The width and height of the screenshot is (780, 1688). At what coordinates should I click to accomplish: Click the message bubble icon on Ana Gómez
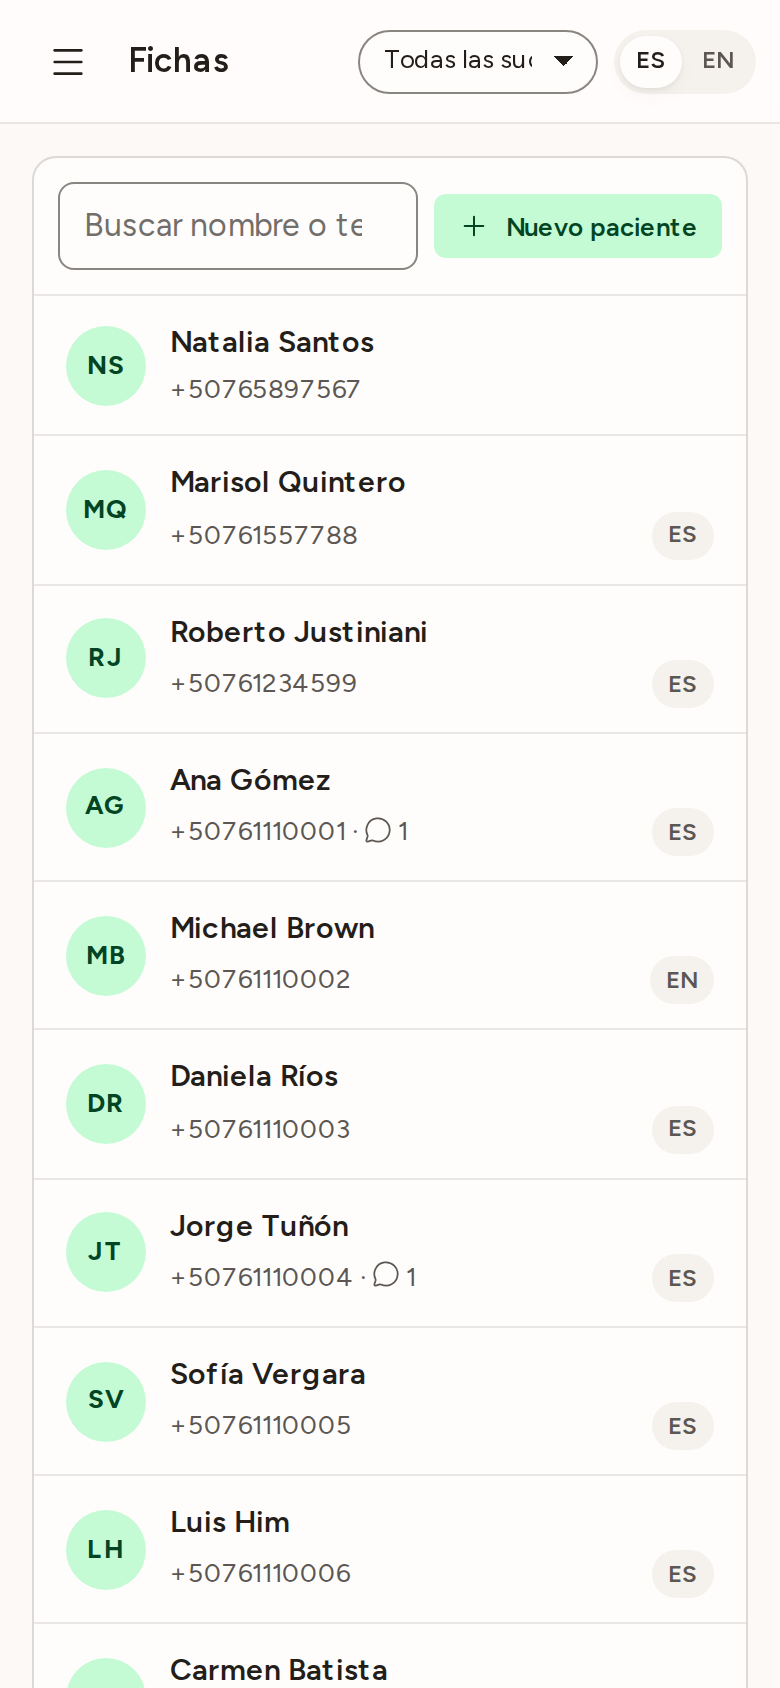click(x=378, y=831)
